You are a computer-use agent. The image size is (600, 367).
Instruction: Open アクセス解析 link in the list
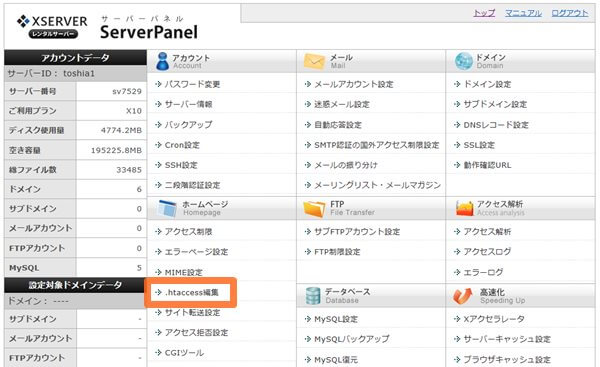click(488, 232)
